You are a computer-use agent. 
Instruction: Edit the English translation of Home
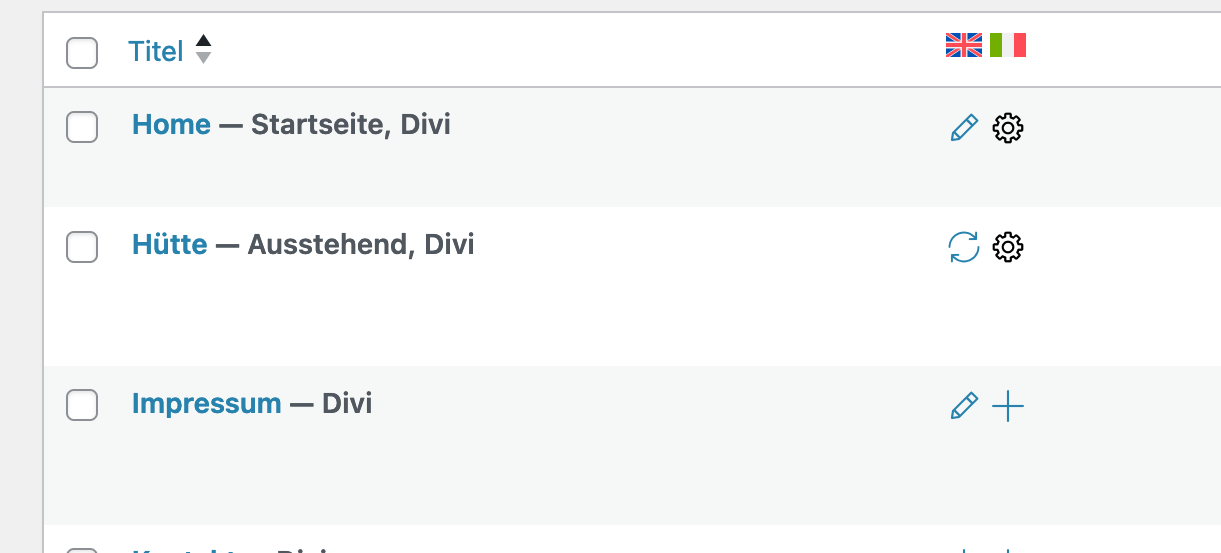[963, 128]
